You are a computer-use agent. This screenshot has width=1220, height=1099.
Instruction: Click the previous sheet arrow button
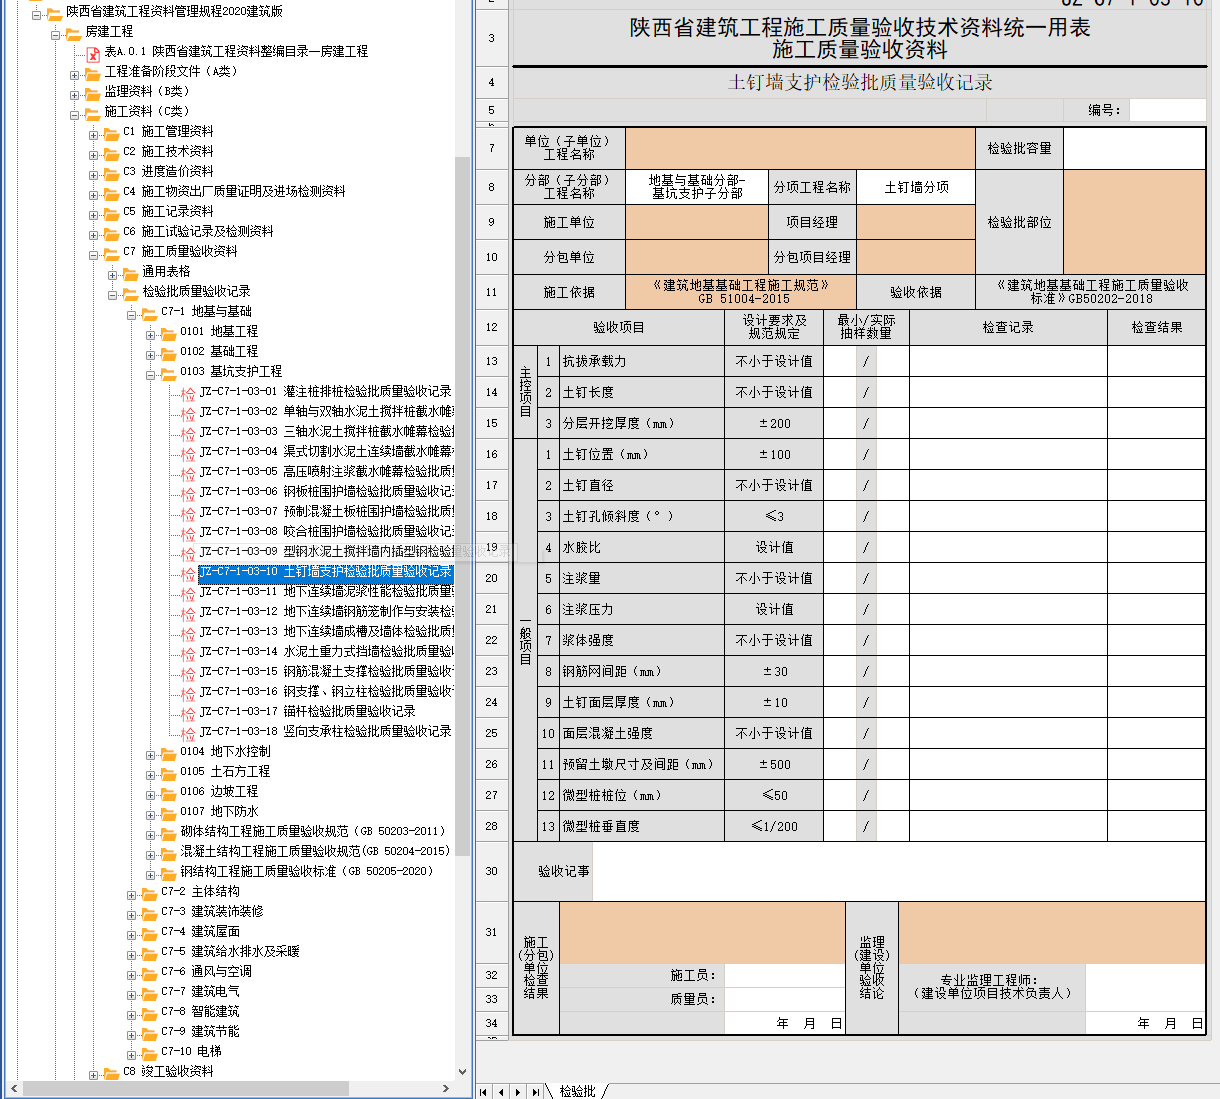(x=501, y=1092)
